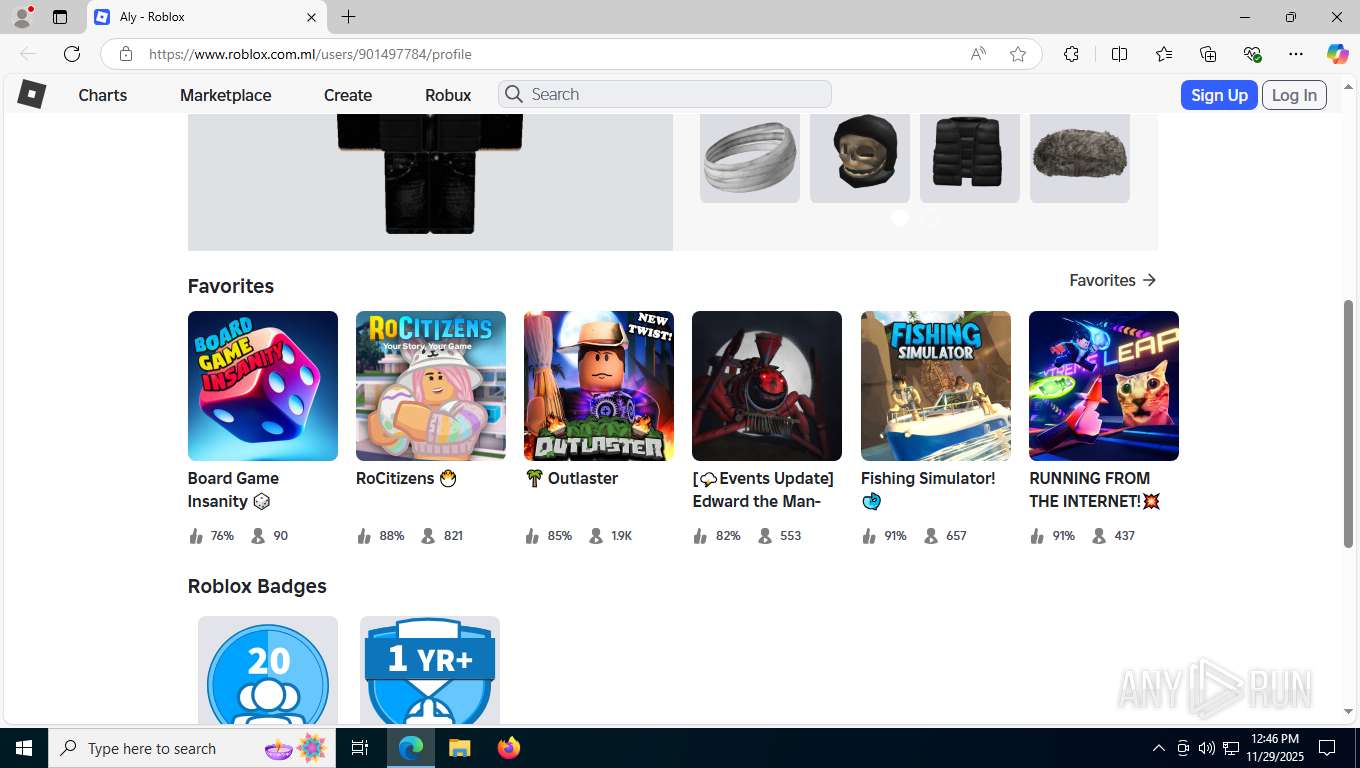Viewport: 1360px width, 768px height.
Task: Open the Board Game Insanity thumbnail
Action: (263, 386)
